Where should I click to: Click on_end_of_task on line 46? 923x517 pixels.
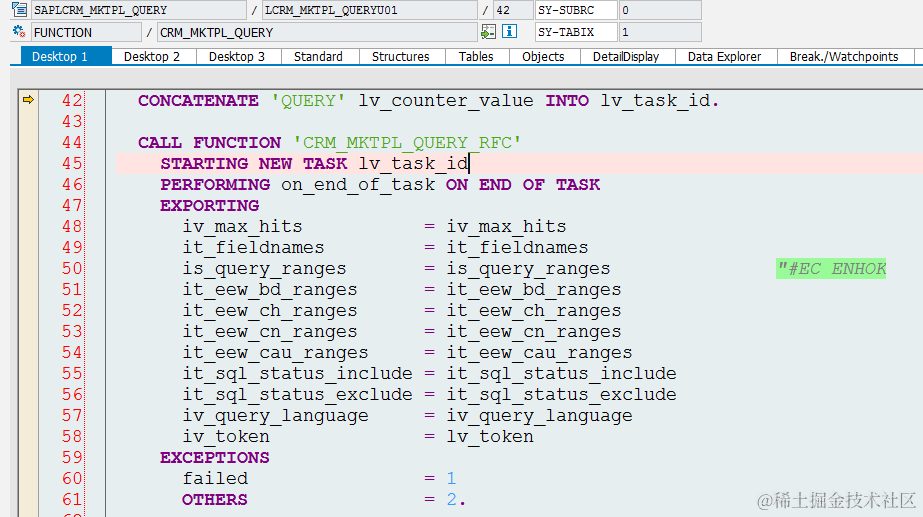click(x=358, y=185)
